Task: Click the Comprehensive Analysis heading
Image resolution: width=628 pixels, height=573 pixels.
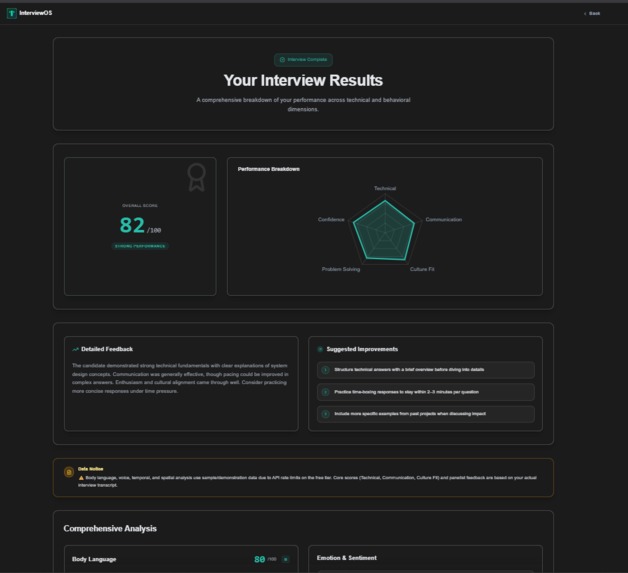Action: 110,529
